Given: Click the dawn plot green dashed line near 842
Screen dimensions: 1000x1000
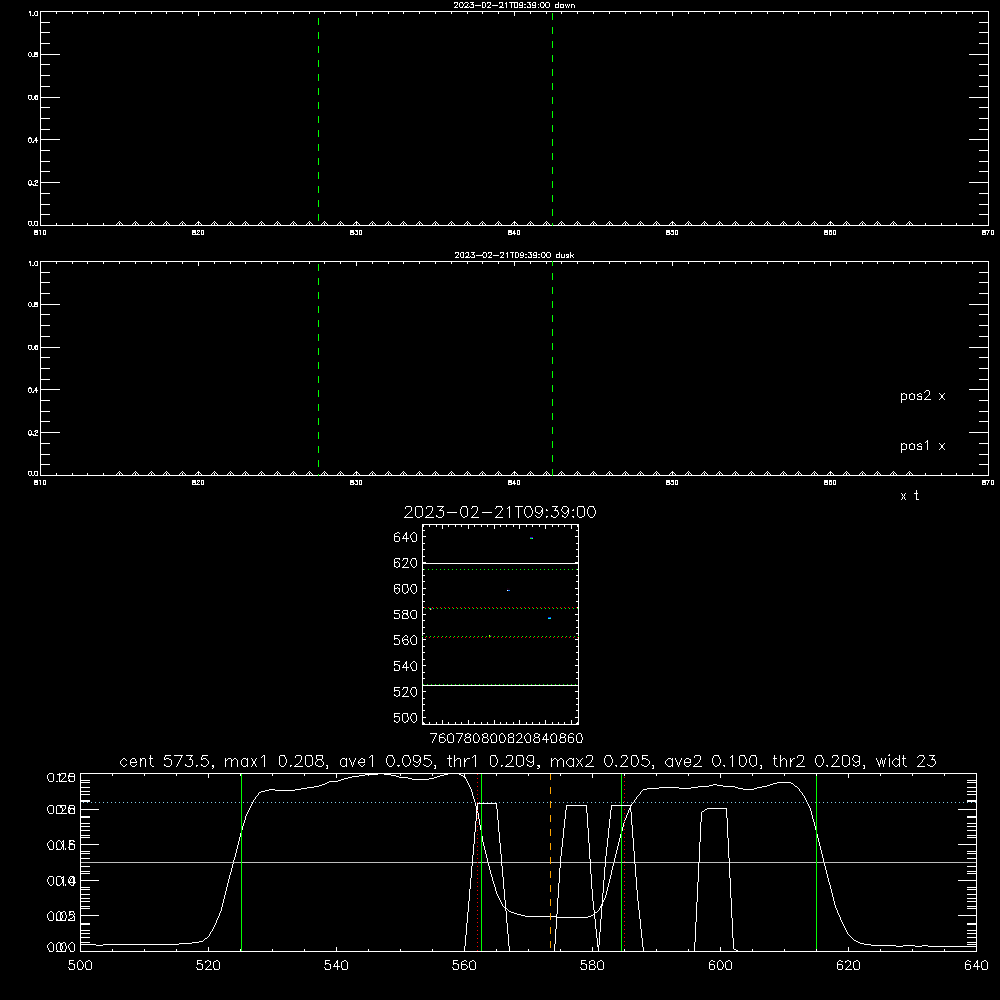Looking at the screenshot, I should [x=552, y=118].
